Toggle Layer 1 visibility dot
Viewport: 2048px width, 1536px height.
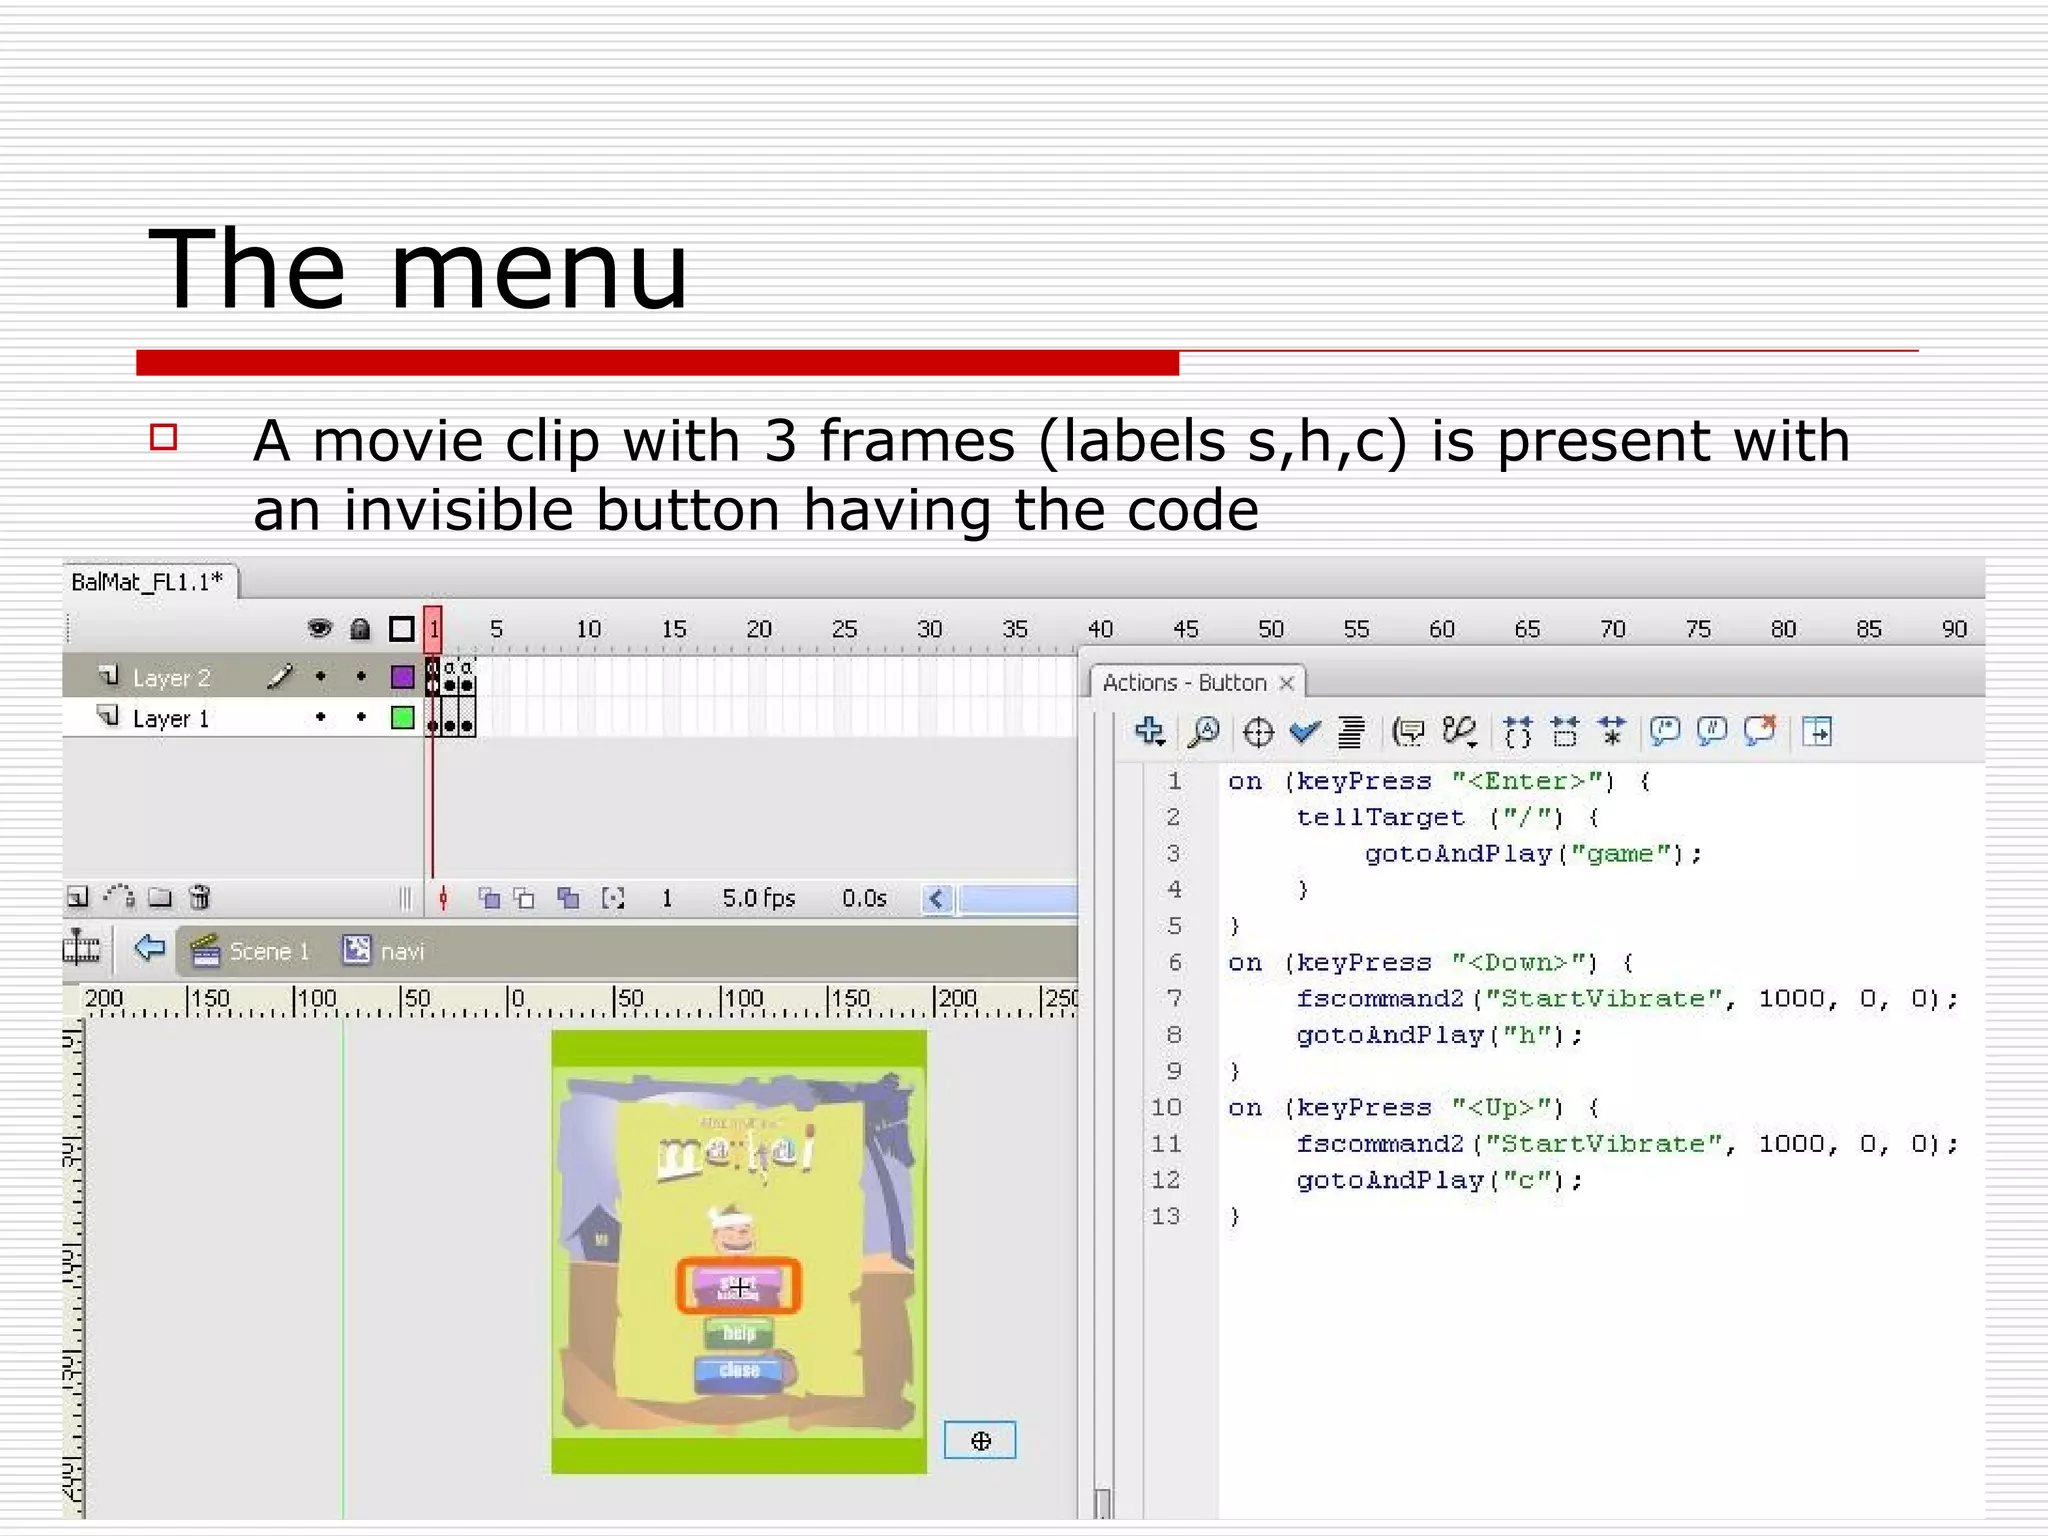coord(320,717)
